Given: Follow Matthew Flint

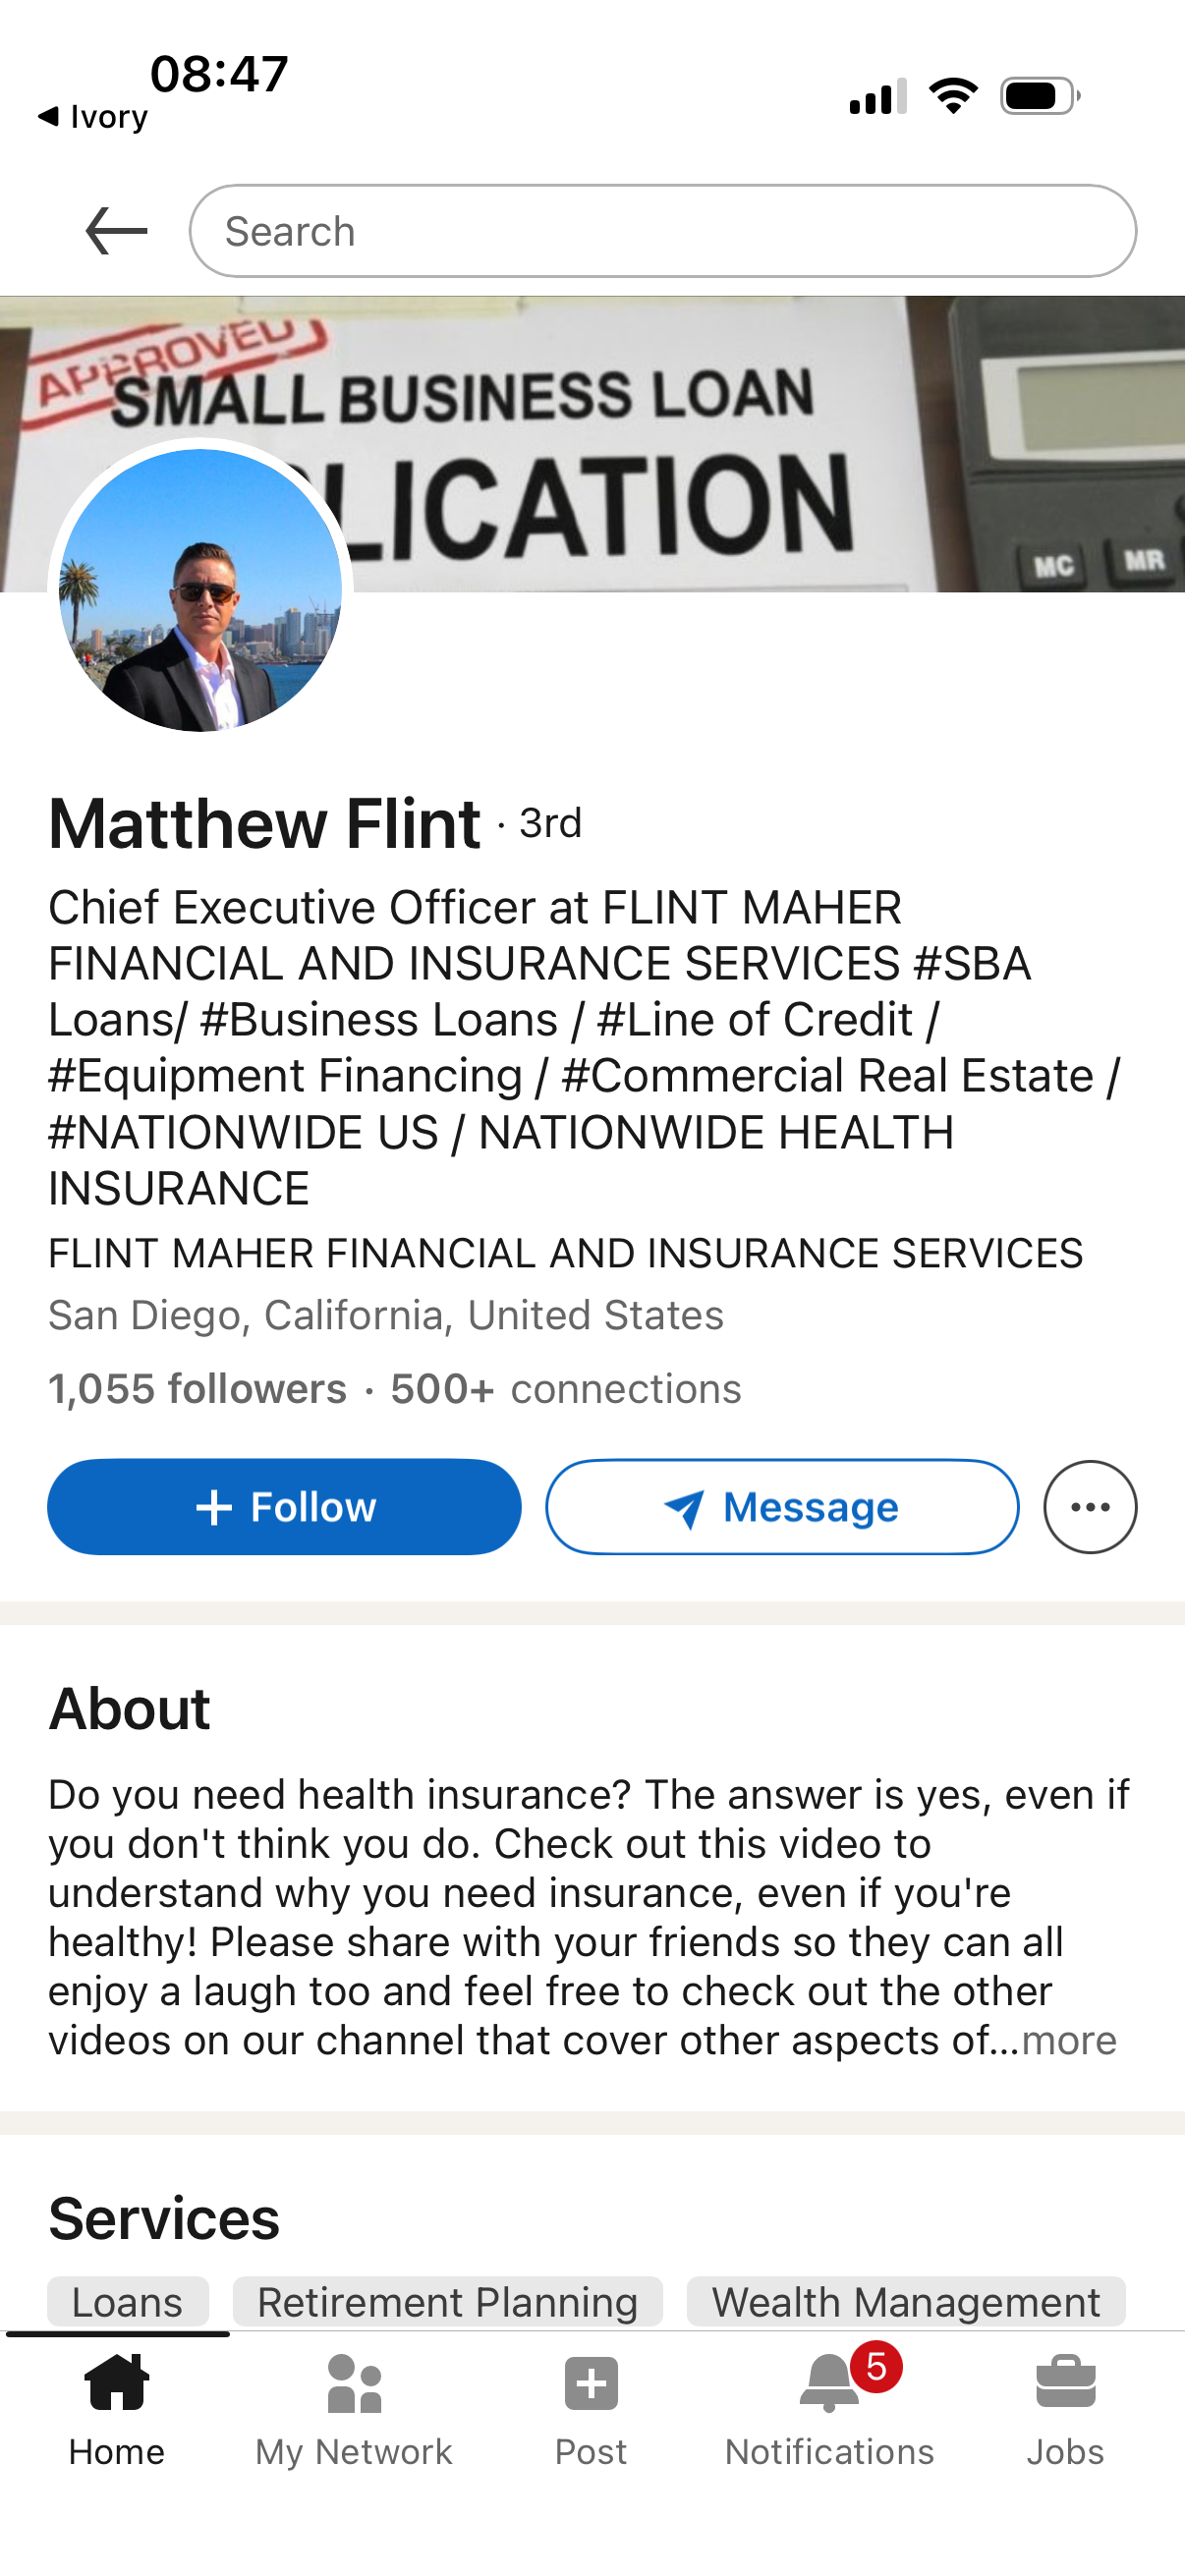Looking at the screenshot, I should pyautogui.click(x=284, y=1507).
